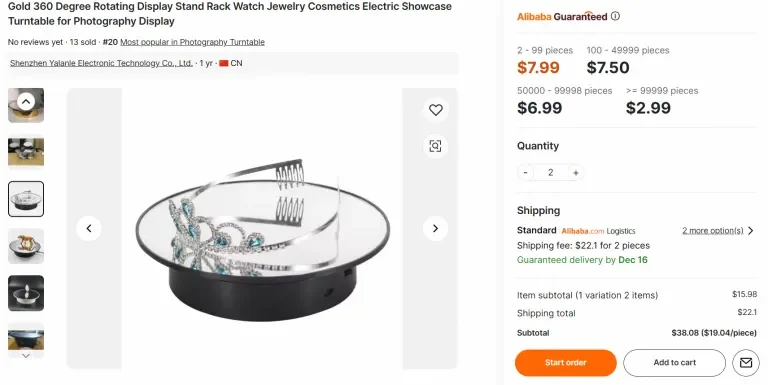The image size is (768, 385).
Task: Add product to favorites with heart icon
Action: click(435, 110)
